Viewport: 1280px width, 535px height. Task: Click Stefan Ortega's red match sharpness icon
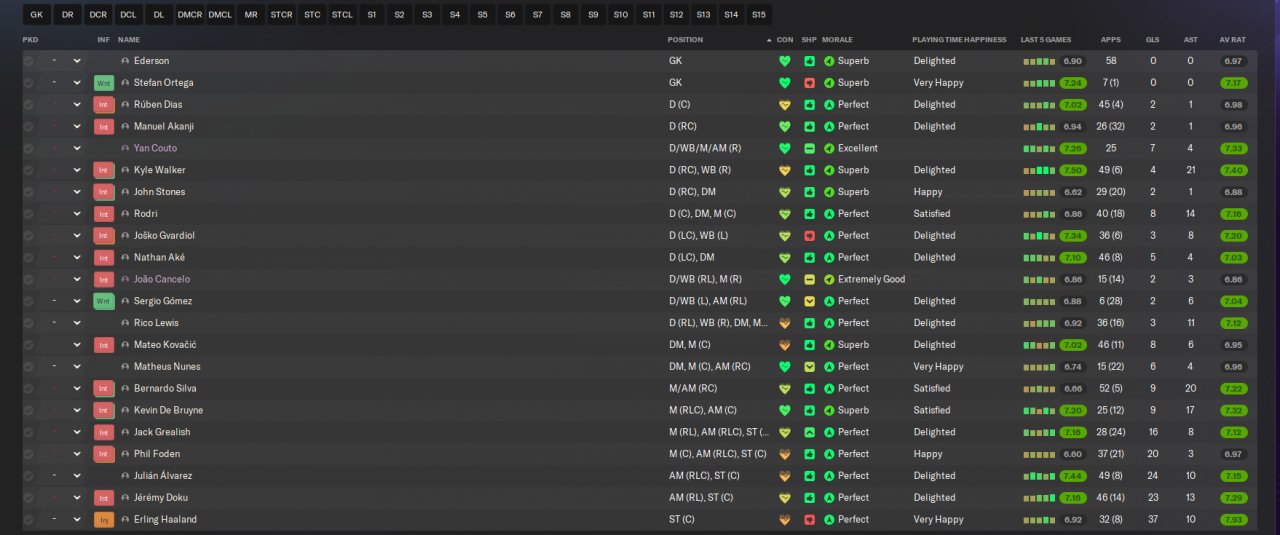click(810, 83)
